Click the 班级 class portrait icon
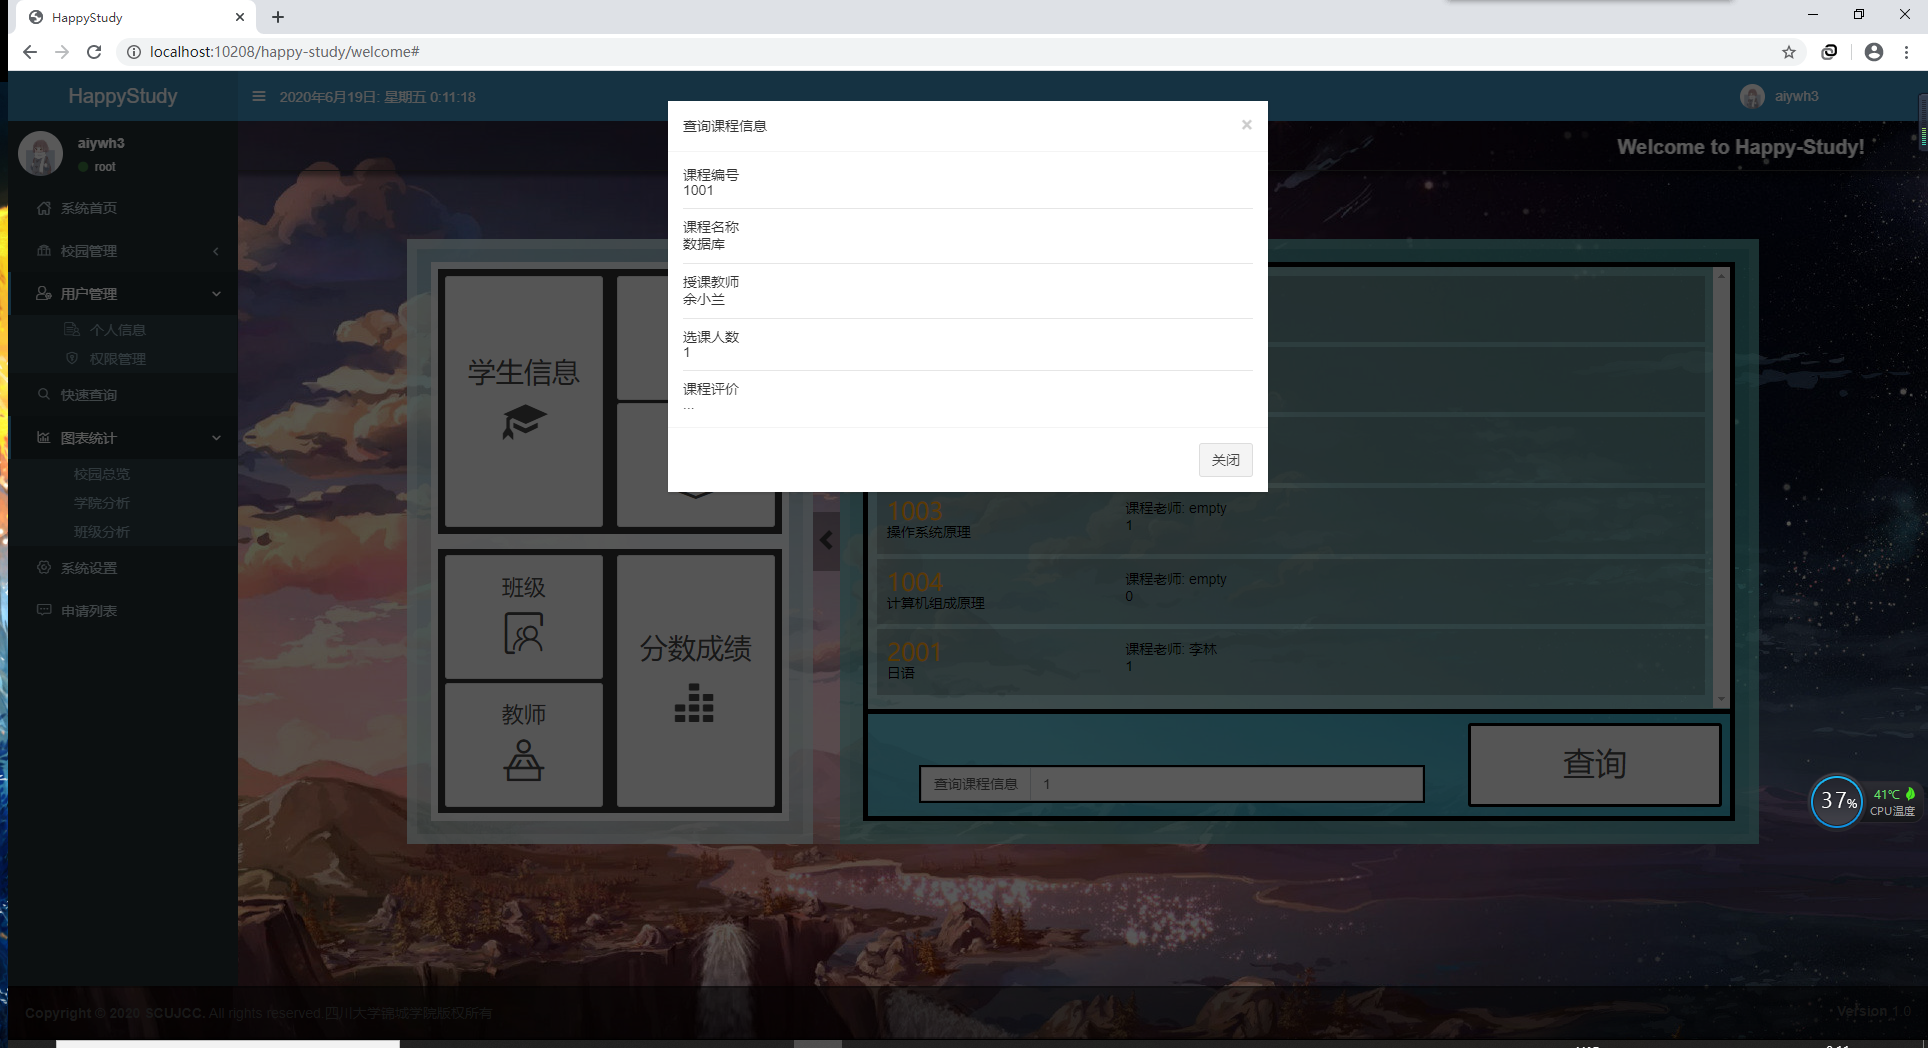 [523, 634]
